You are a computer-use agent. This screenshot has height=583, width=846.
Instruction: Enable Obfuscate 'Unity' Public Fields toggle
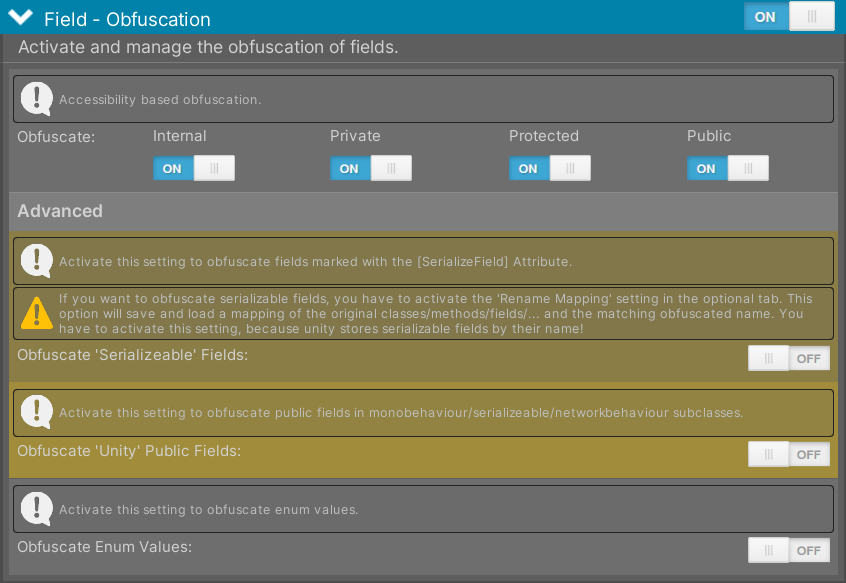[789, 454]
